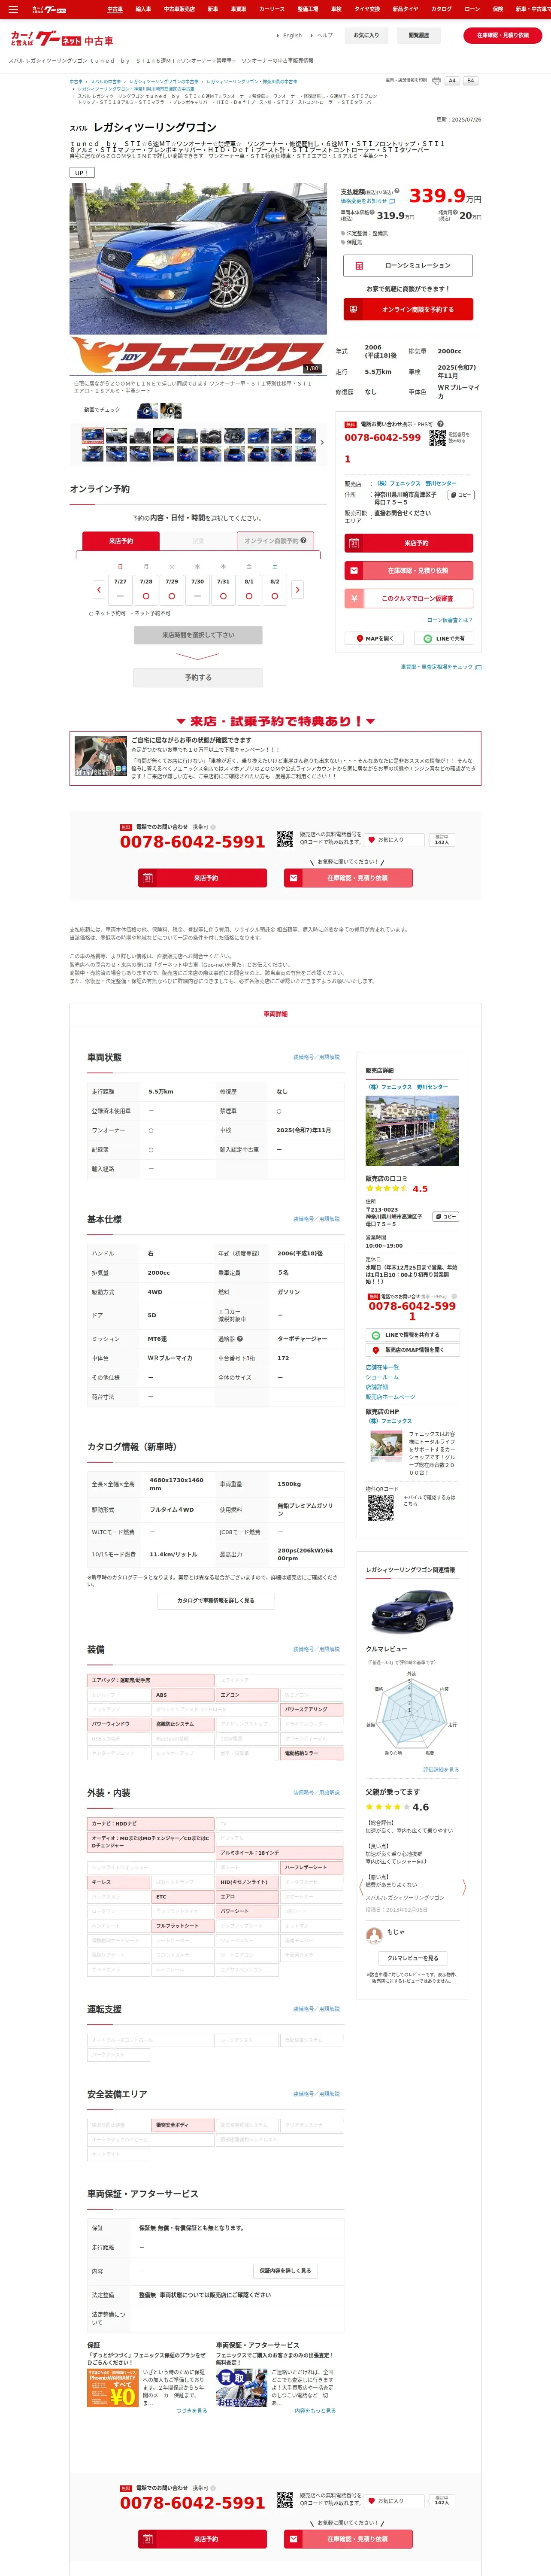Screen dimensions: 551x2576
Task: Click クルマレビューを見る button
Action: (412, 1958)
